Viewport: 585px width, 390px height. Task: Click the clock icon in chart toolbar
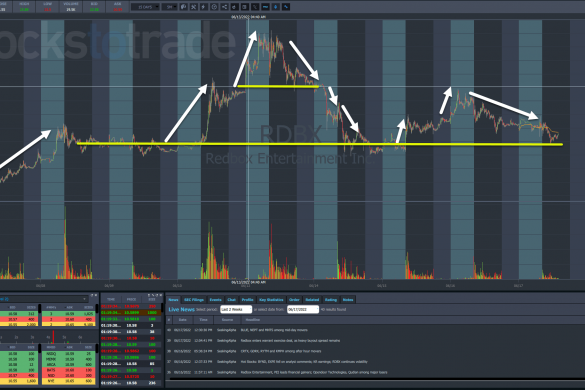214,7
